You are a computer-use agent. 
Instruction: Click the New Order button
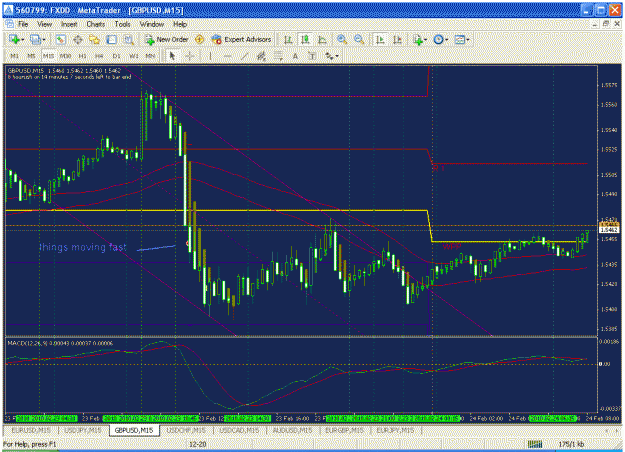pos(166,39)
